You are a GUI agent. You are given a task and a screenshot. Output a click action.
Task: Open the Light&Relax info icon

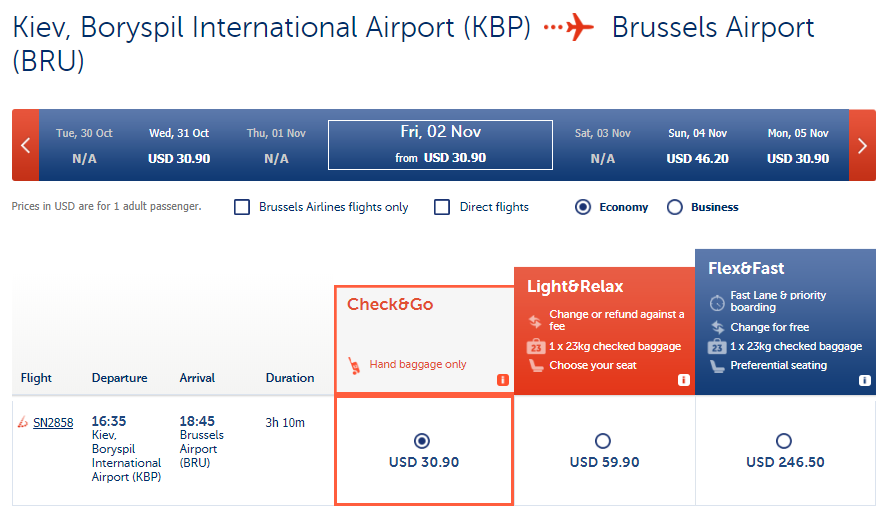[683, 380]
